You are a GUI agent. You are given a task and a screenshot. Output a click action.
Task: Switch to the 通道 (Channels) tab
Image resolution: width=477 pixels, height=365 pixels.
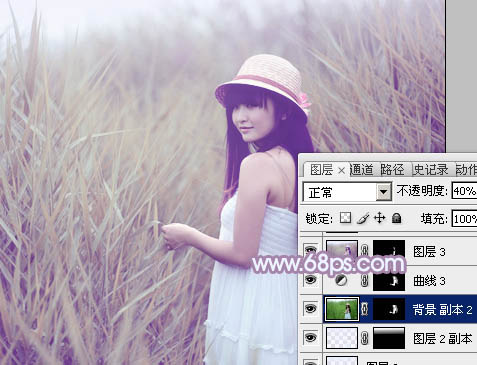pyautogui.click(x=361, y=170)
